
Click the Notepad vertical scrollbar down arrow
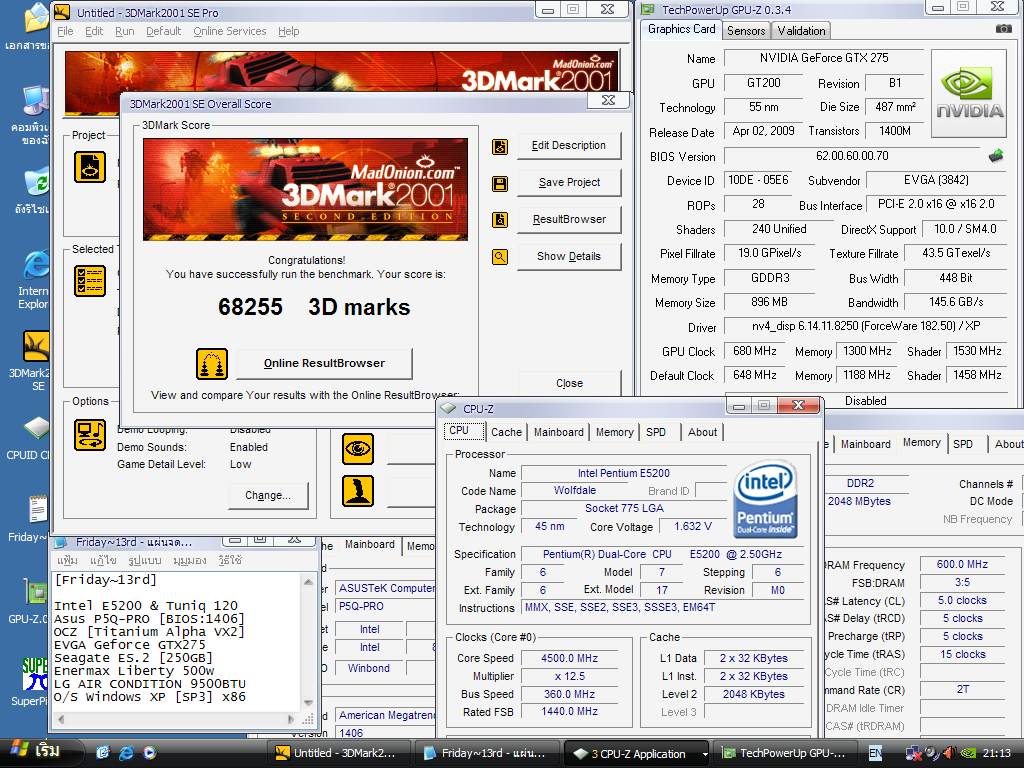pyautogui.click(x=308, y=703)
